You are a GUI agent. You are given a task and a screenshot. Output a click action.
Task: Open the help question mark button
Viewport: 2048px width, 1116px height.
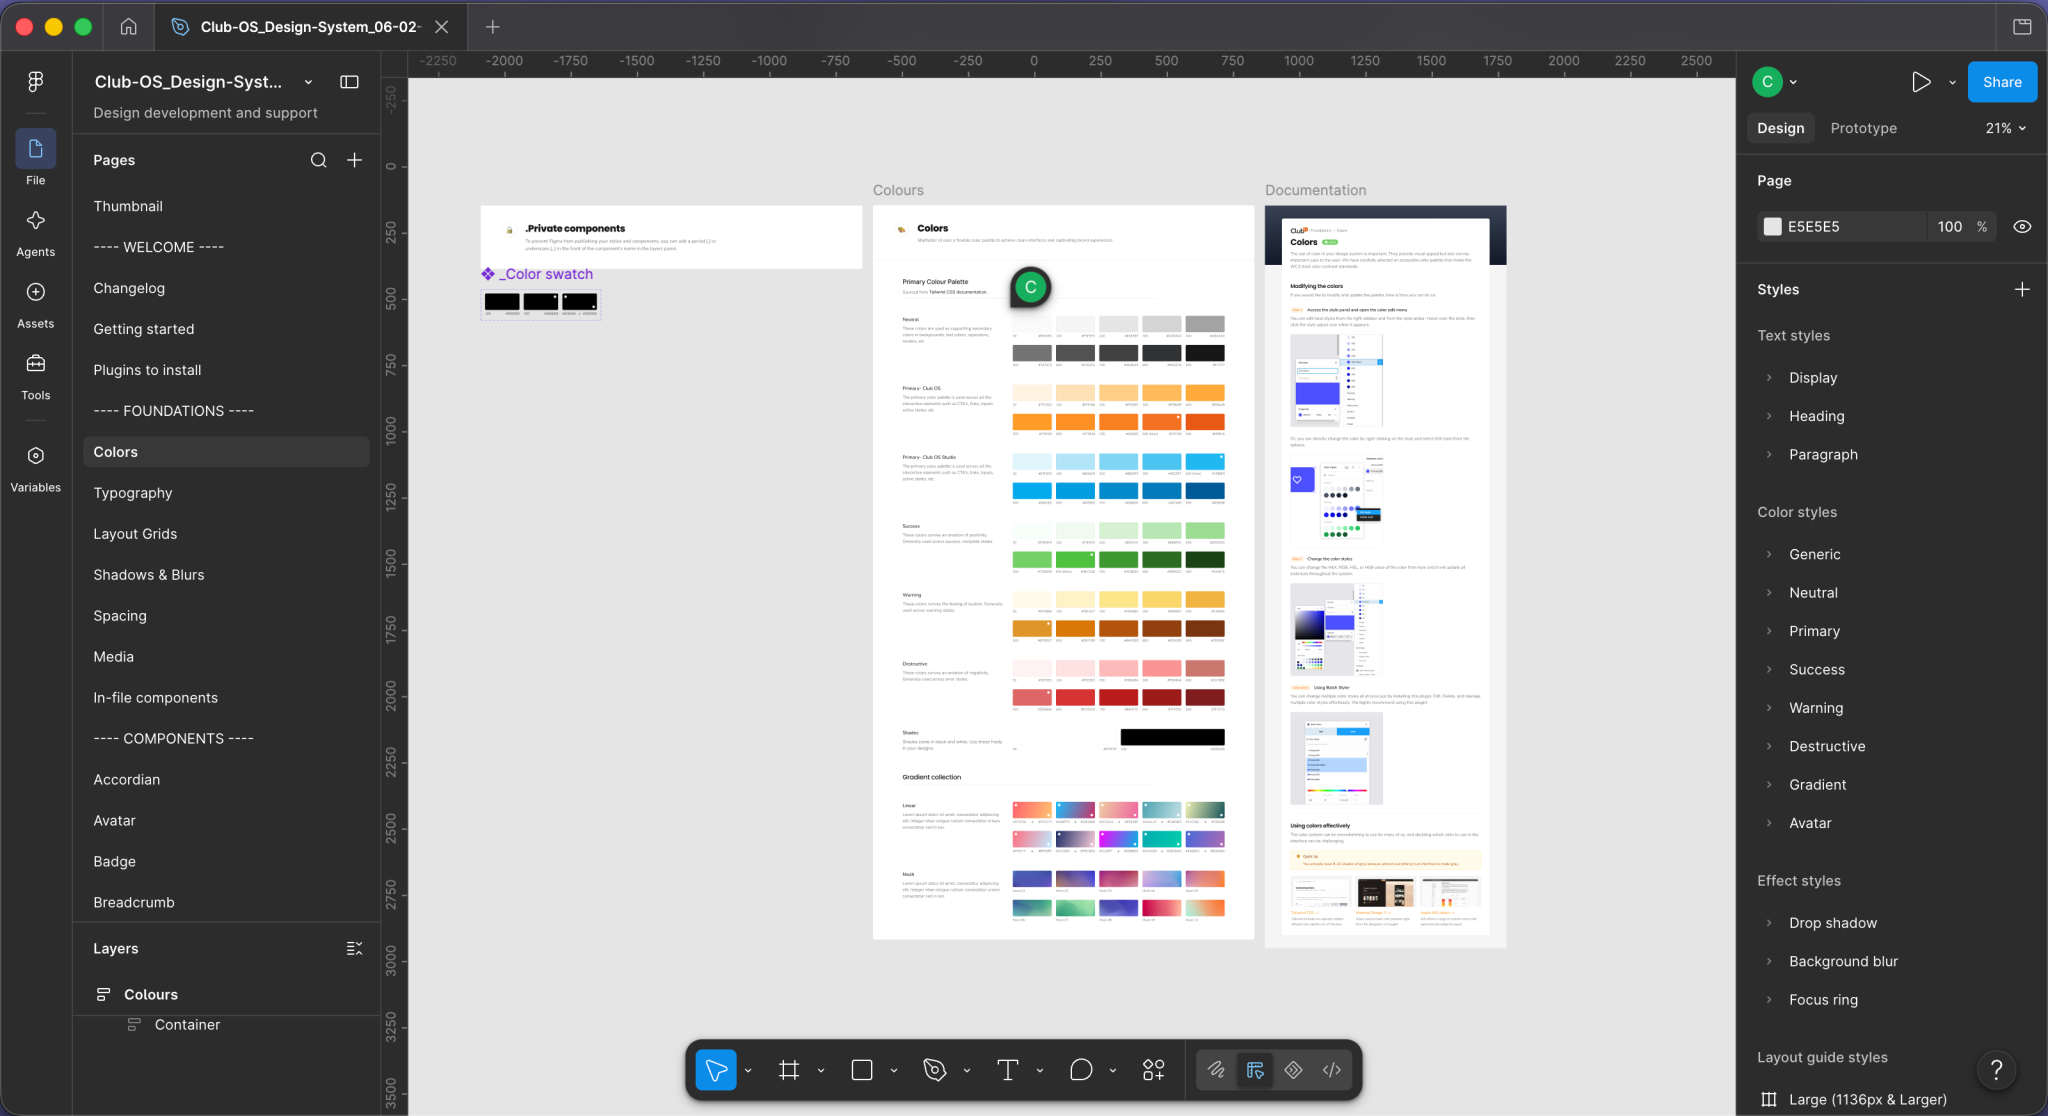1996,1070
